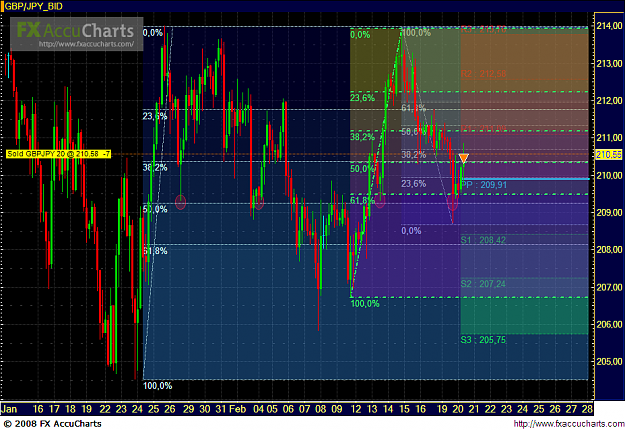Select the highlighted current price 210,55
Image resolution: width=625 pixels, height=430 pixels.
click(609, 155)
